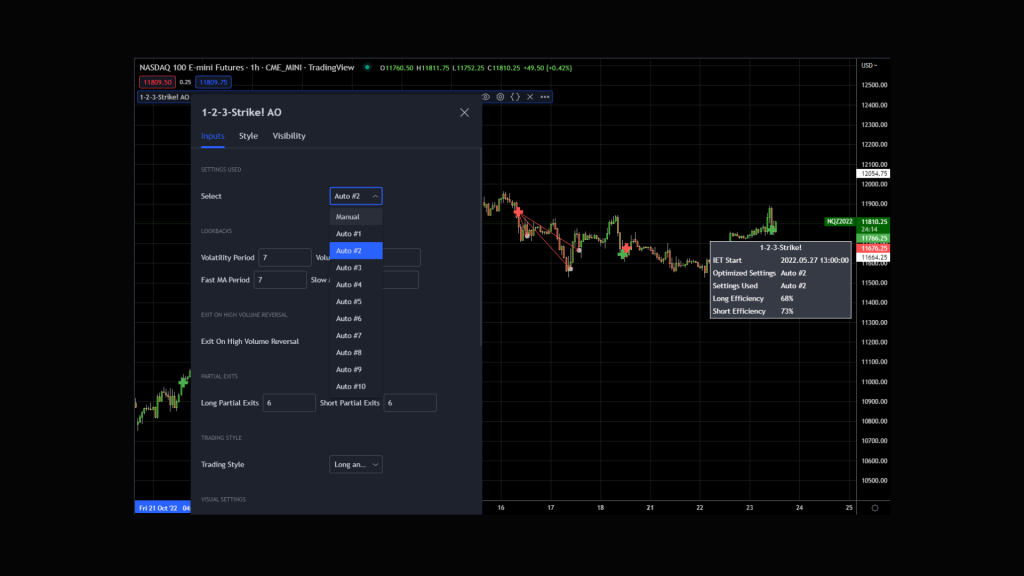Choose Auto #5 from the dropdown list
1024x576 pixels.
tap(356, 302)
